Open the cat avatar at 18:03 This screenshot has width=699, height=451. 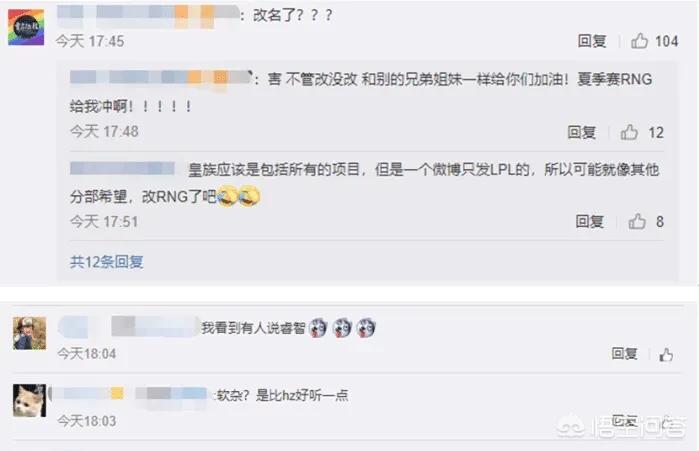[x=29, y=401]
